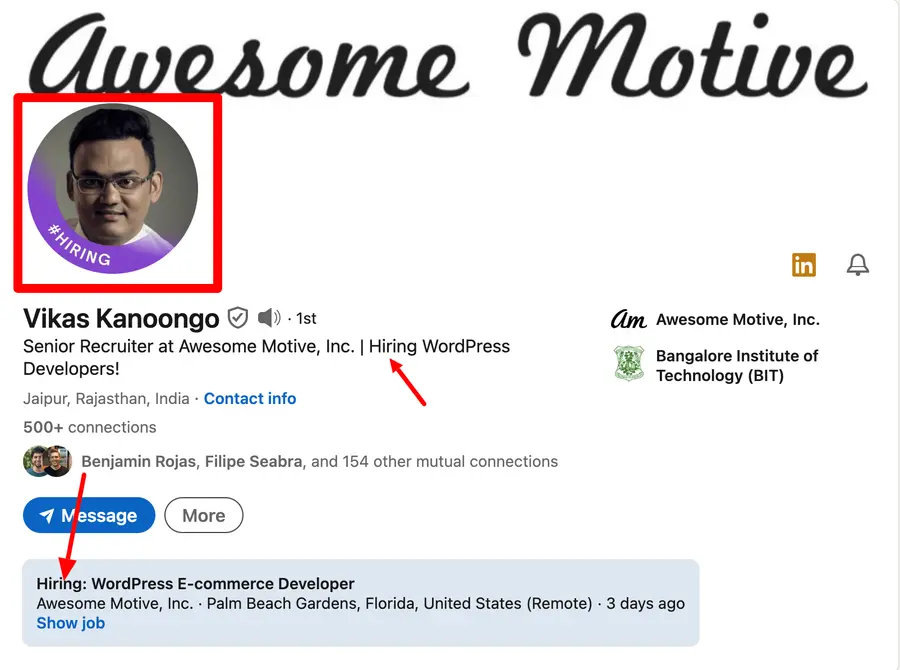900x670 pixels.
Task: Click the LinkedIn logo icon
Action: click(804, 265)
